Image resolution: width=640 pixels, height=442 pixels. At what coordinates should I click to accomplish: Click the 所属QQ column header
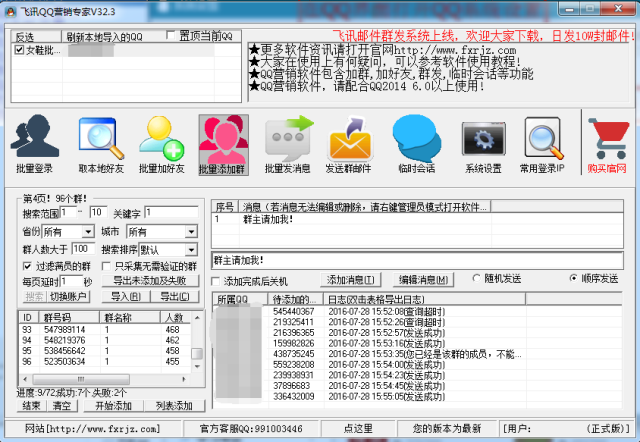(241, 299)
